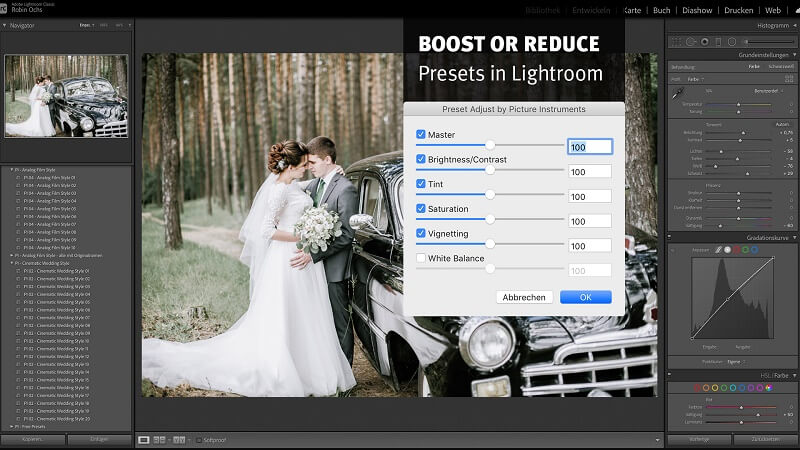The image size is (800, 450).
Task: Choose the purple HSL color circle
Action: (751, 388)
